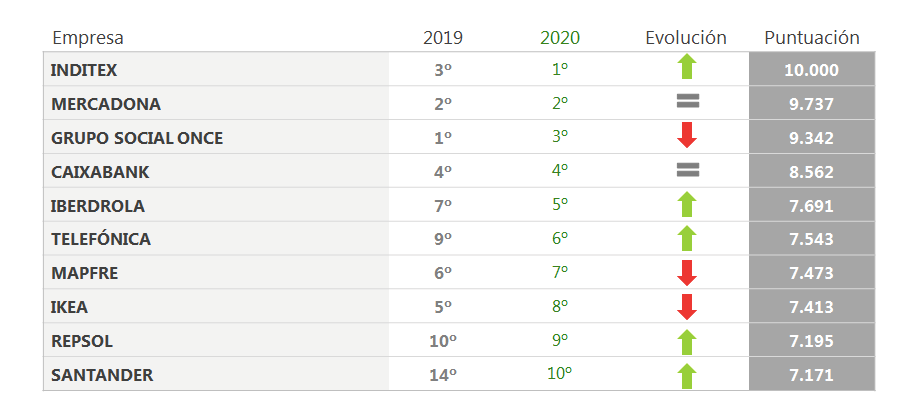Click the green up arrow for INDITEX
This screenshot has height=408, width=916.
click(686, 68)
